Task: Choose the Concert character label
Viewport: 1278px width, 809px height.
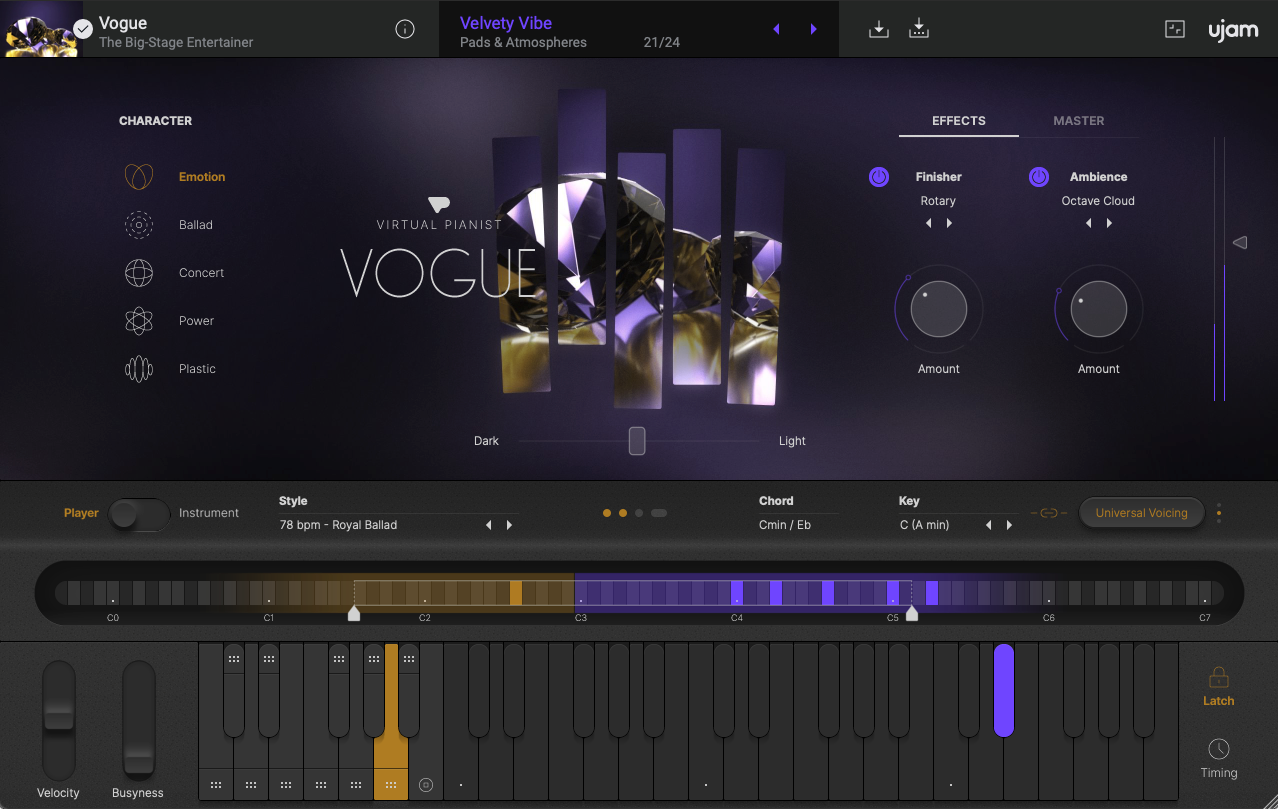Action: pos(201,273)
